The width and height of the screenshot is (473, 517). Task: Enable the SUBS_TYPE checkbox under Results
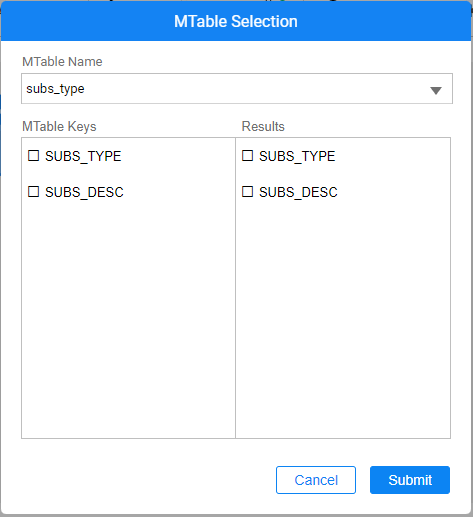click(x=247, y=156)
